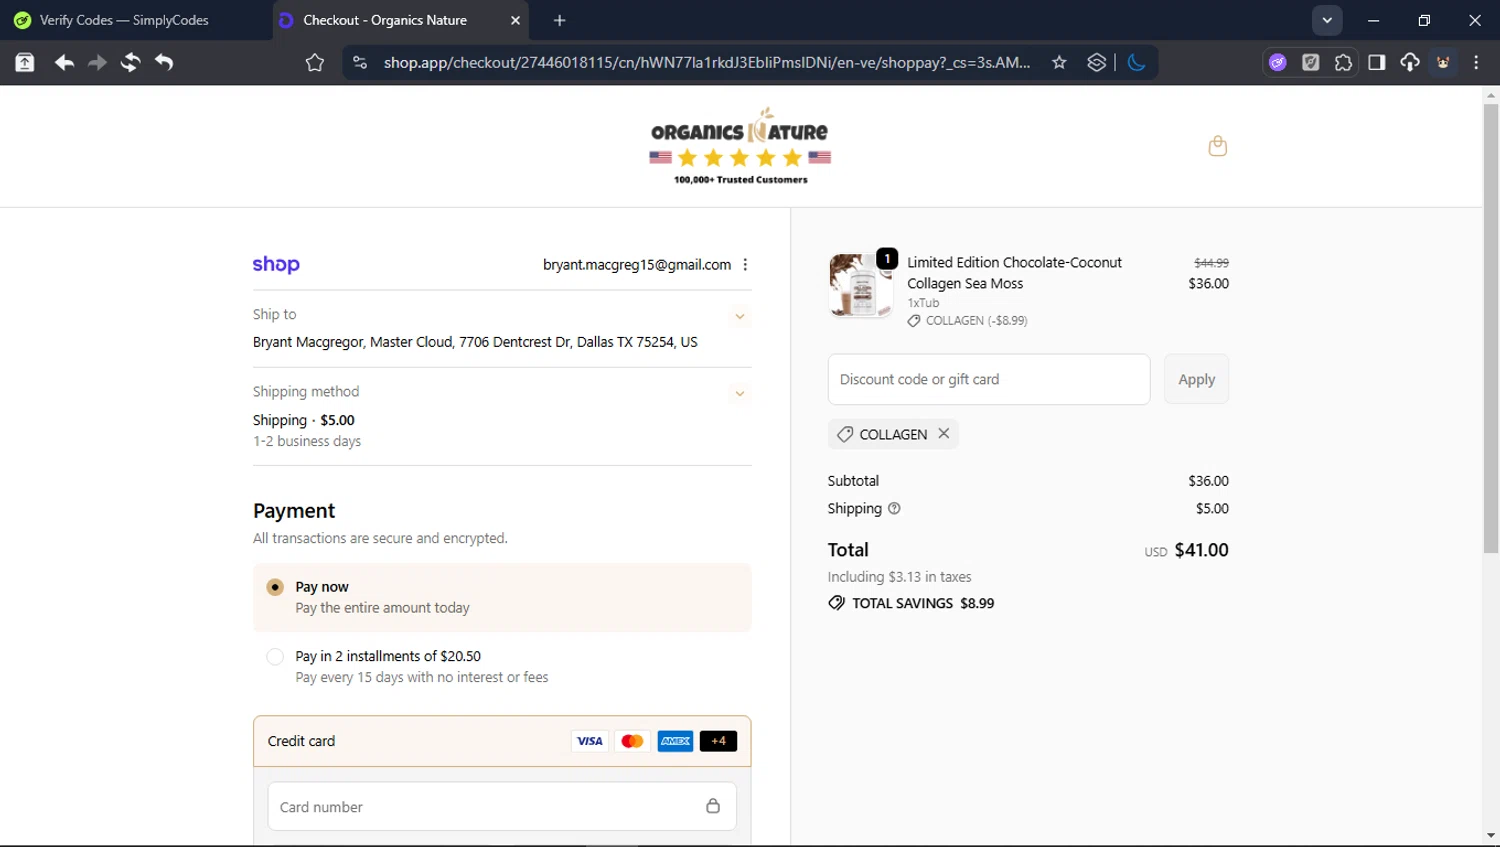Click the scrollbar down arrow
The height and width of the screenshot is (847, 1500).
(1491, 836)
